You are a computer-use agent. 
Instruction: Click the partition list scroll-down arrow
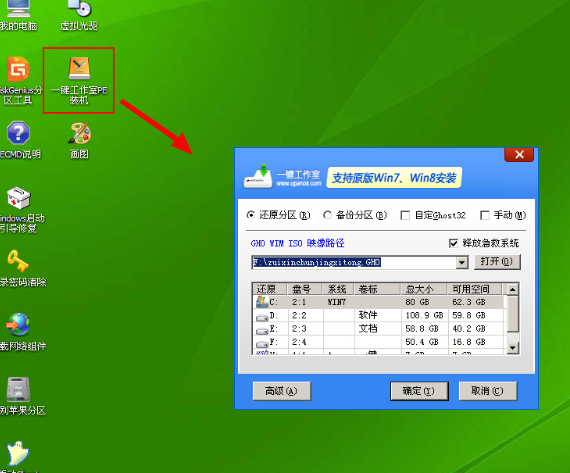pyautogui.click(x=513, y=348)
